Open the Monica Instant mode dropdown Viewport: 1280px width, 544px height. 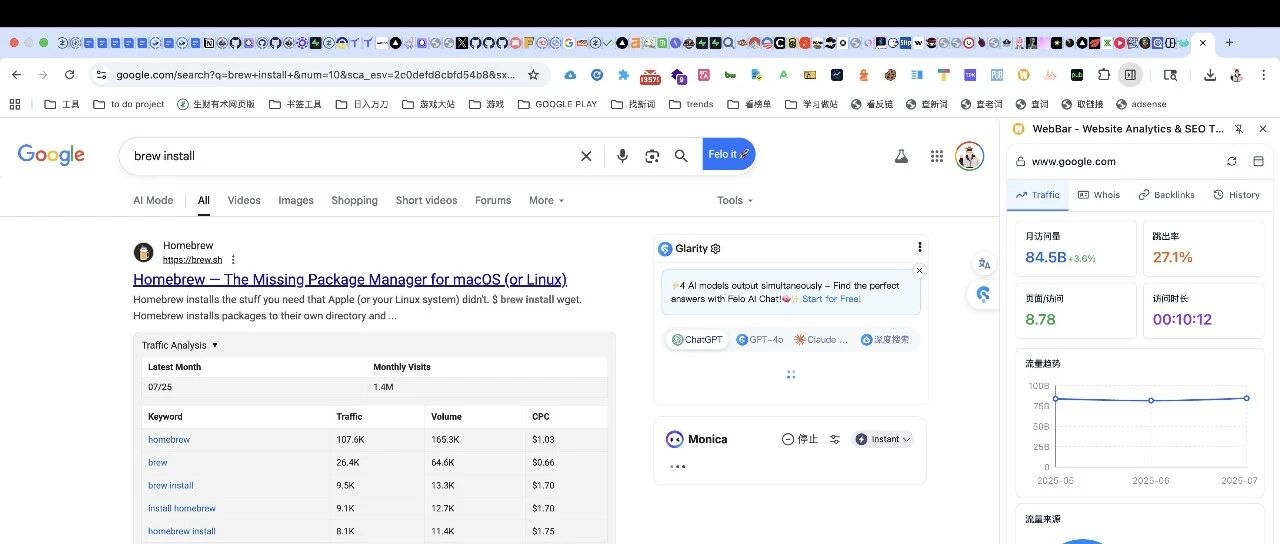coord(883,439)
